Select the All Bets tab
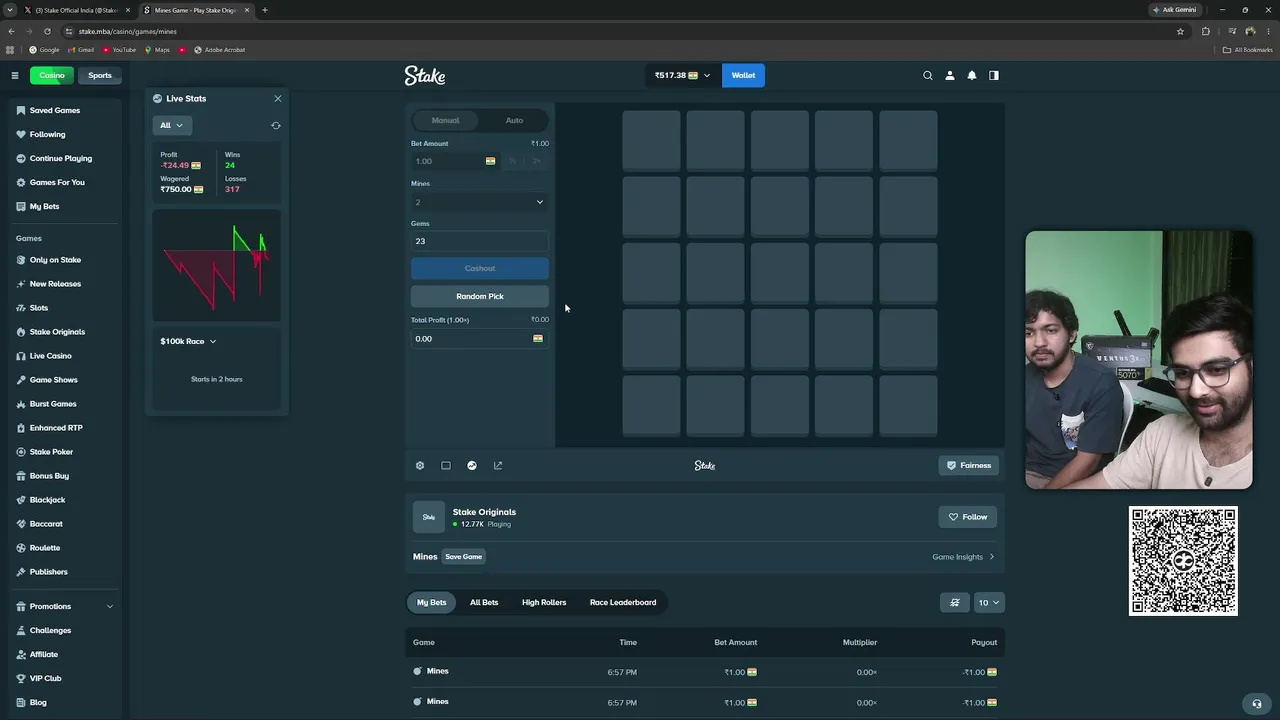Image resolution: width=1280 pixels, height=720 pixels. click(484, 602)
